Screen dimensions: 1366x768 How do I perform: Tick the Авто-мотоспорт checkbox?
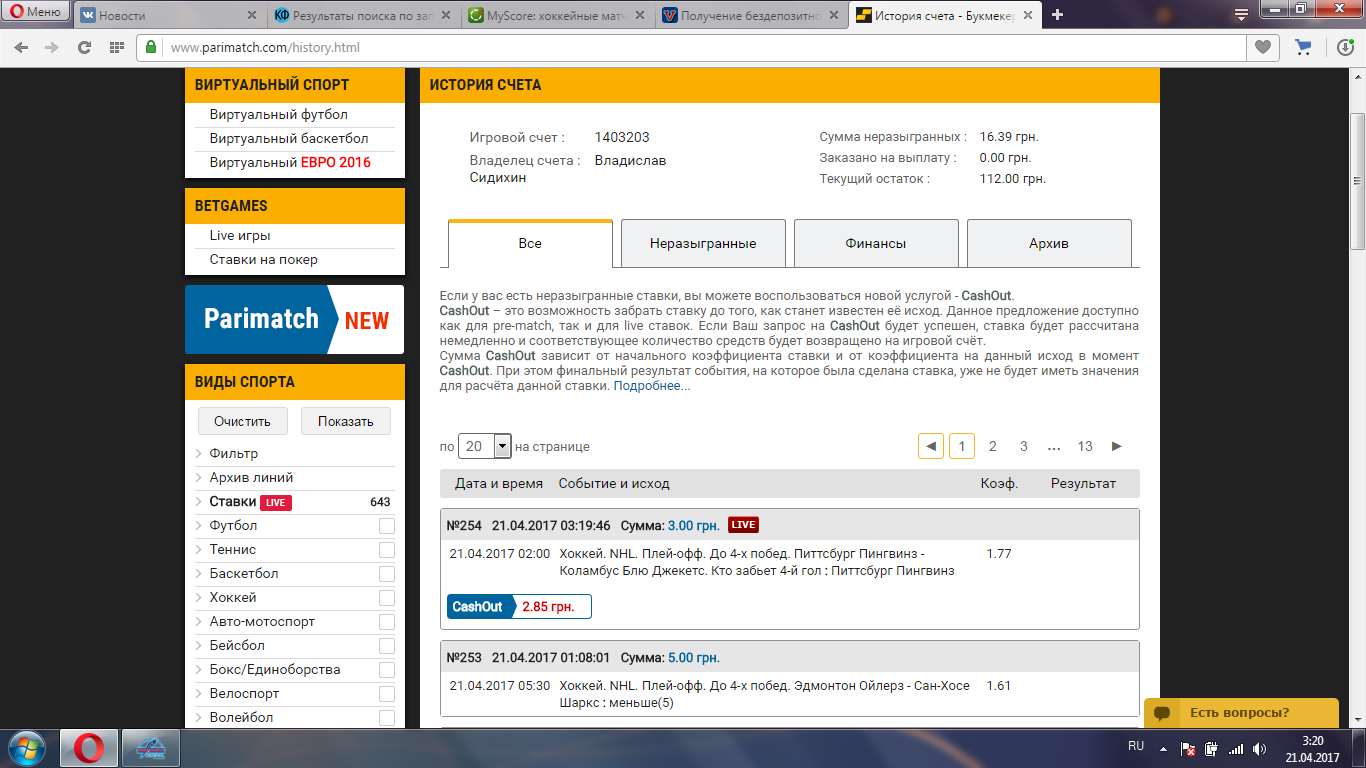387,622
